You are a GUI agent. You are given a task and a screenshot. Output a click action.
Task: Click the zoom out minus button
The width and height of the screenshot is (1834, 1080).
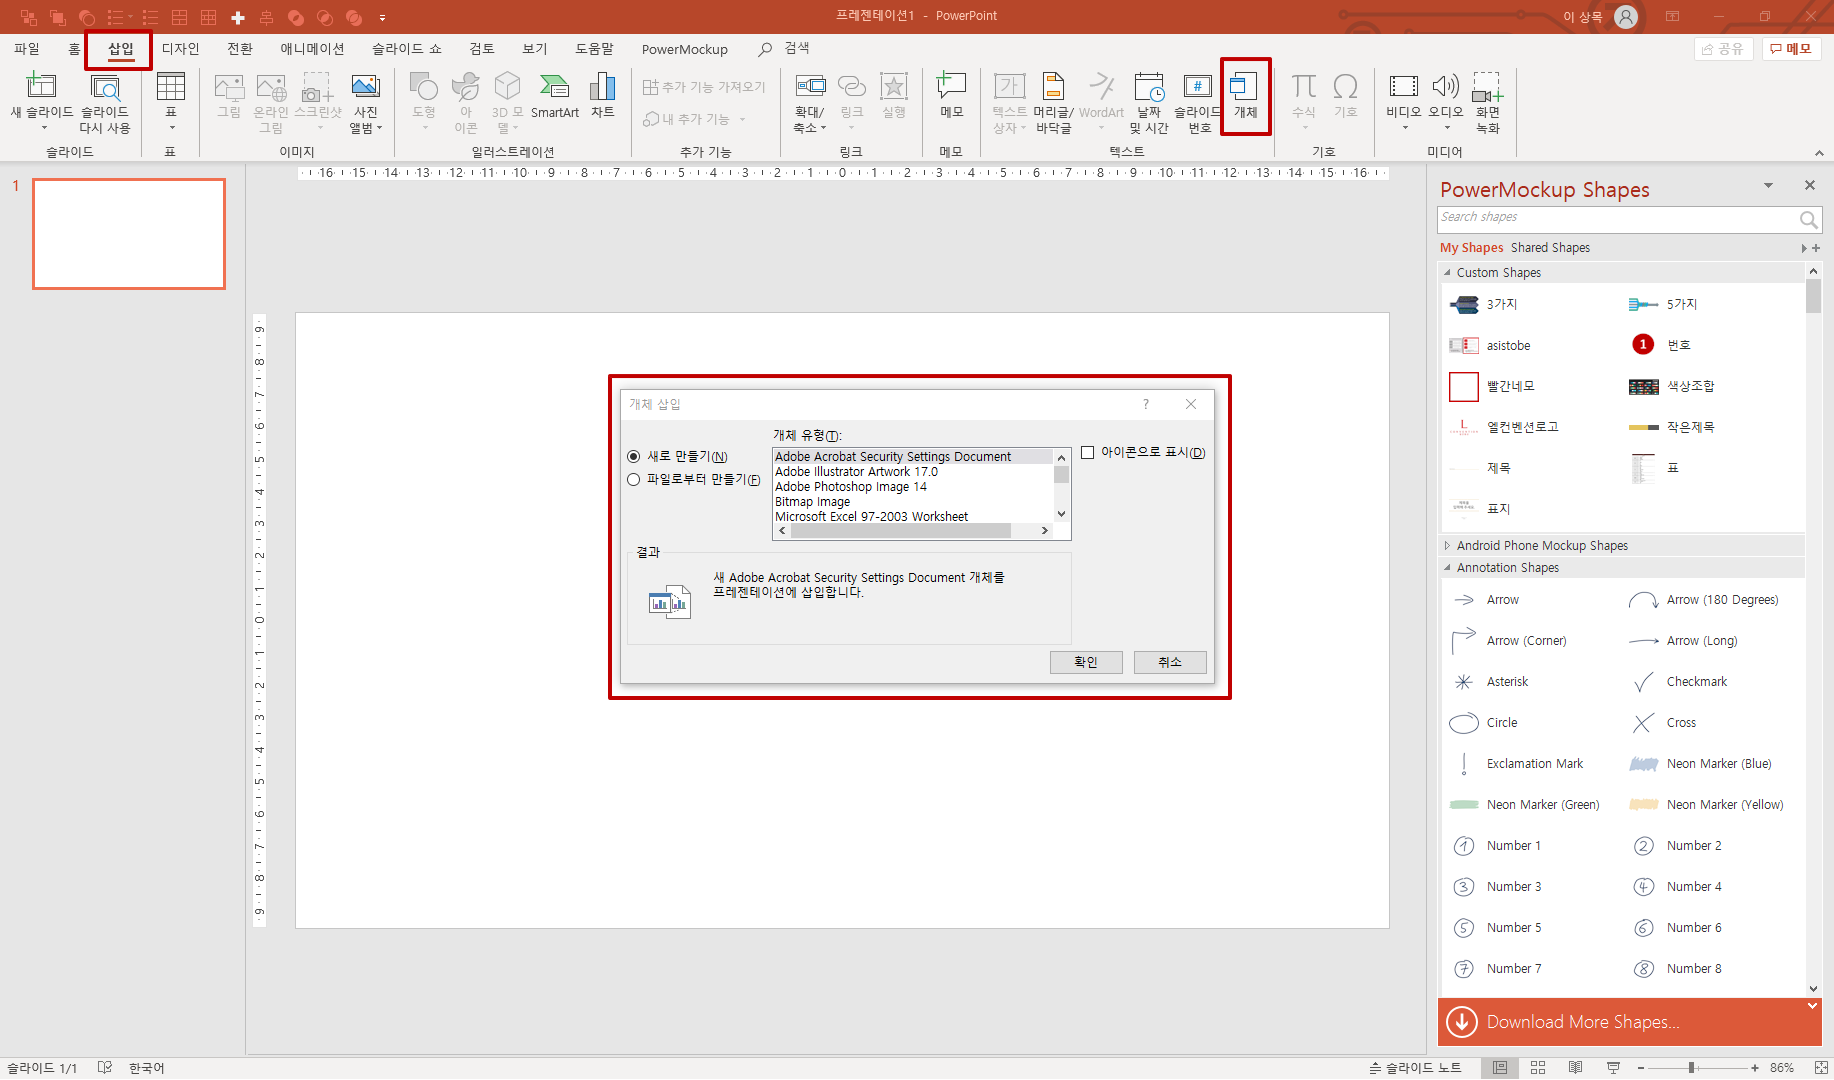tap(1641, 1068)
